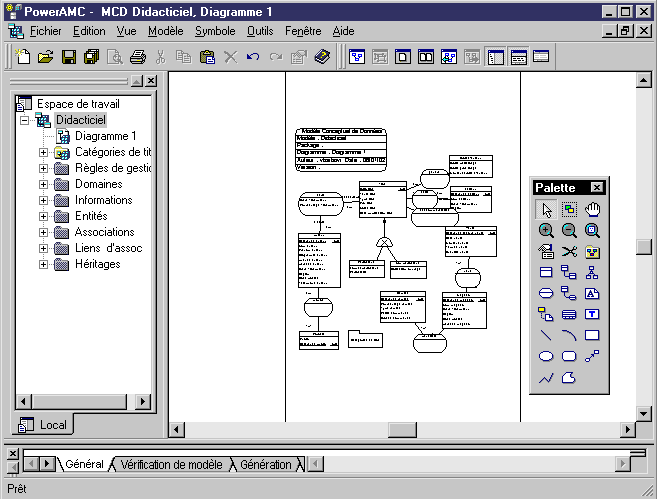
Task: Close the Palette window
Action: 597,187
